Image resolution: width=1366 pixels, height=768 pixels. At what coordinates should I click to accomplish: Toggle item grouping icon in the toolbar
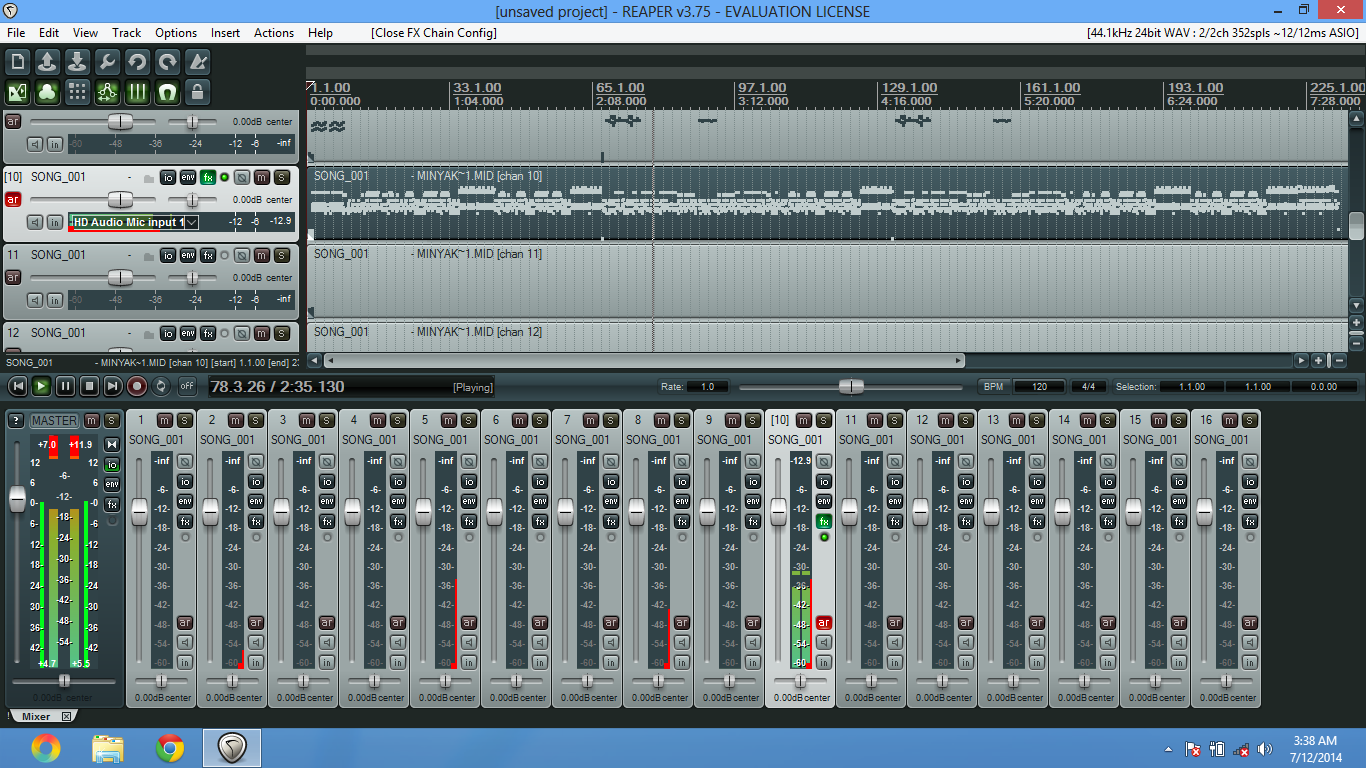(x=48, y=93)
